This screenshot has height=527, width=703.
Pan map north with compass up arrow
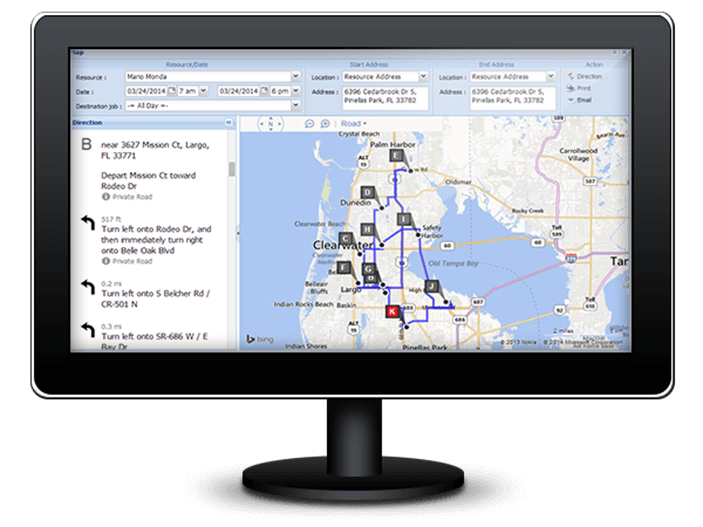tap(271, 118)
